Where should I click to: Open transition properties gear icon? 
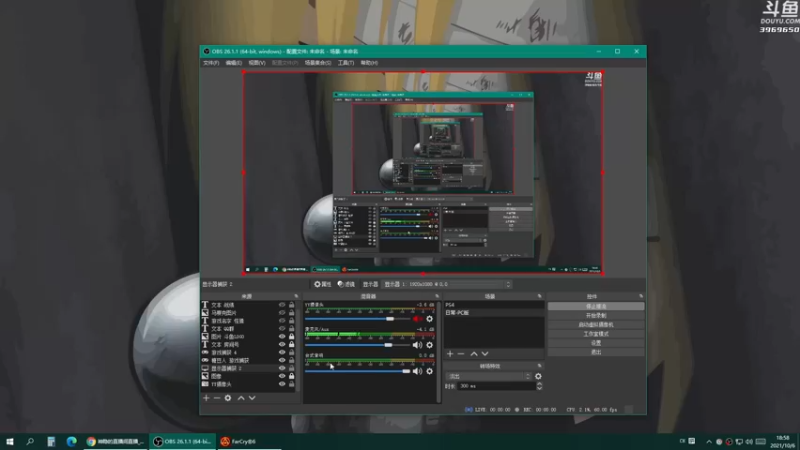(538, 377)
